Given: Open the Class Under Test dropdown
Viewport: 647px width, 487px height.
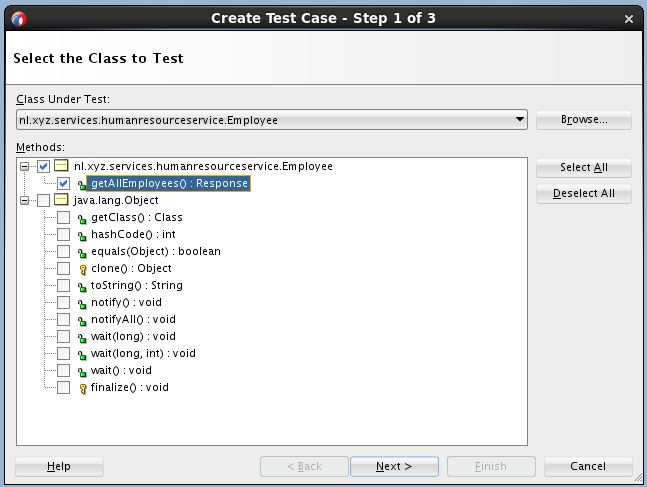Looking at the screenshot, I should [x=519, y=120].
